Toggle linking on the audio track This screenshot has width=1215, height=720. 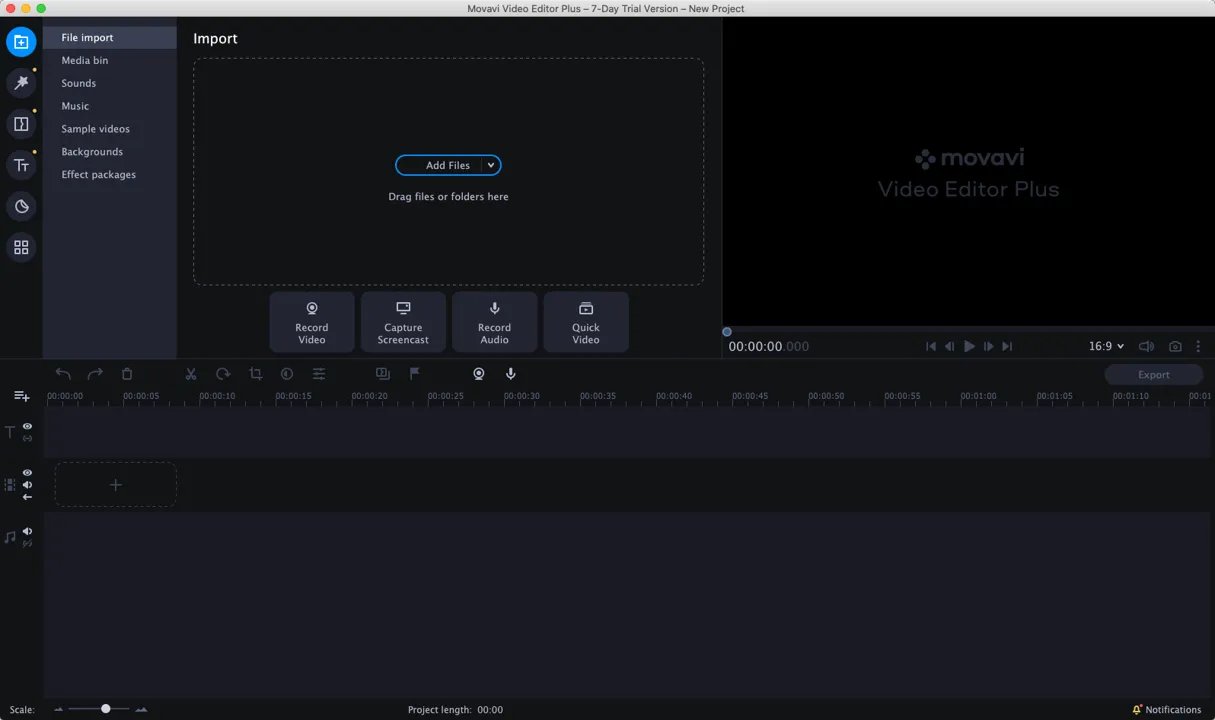(27, 544)
